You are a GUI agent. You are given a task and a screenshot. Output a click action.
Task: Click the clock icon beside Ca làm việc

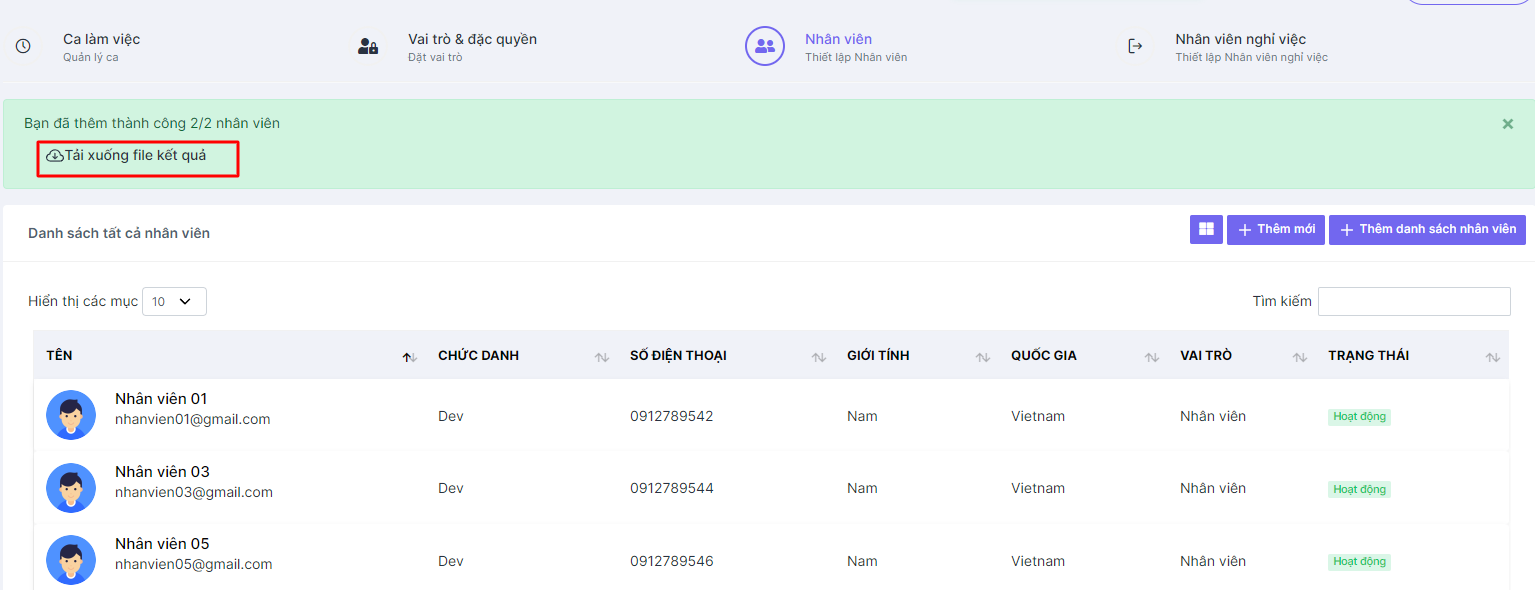point(23,46)
